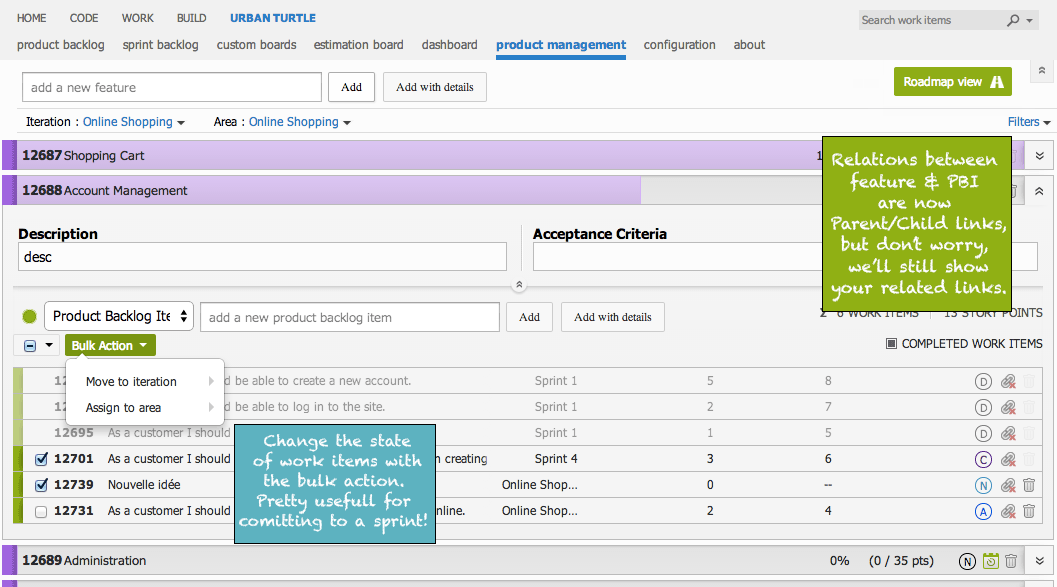Open the Bulk Action dropdown

point(110,346)
